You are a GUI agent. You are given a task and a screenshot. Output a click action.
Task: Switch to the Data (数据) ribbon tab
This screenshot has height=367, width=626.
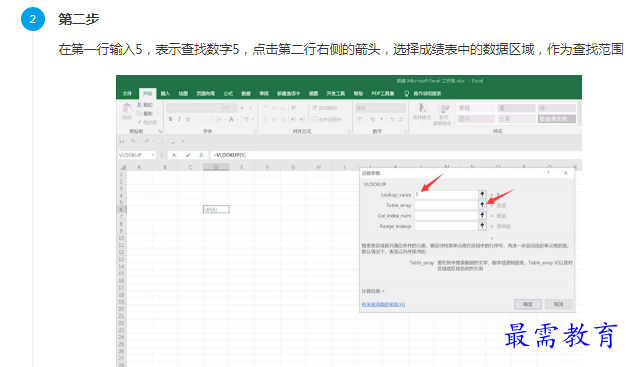246,93
